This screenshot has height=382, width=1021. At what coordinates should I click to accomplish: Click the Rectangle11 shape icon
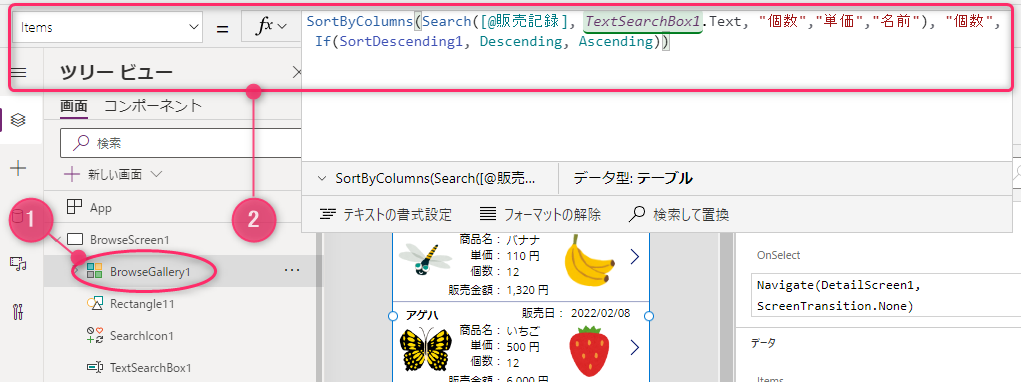(94, 303)
